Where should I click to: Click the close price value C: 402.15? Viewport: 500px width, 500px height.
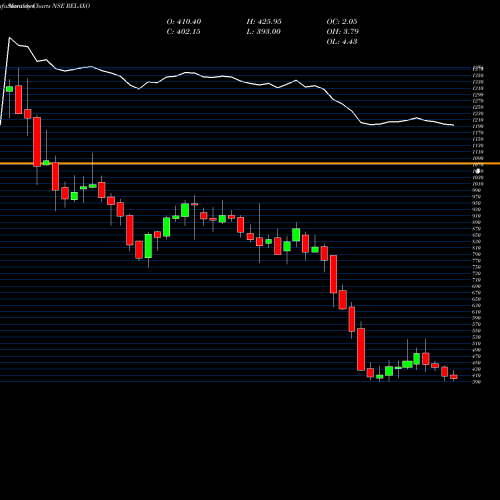click(x=184, y=32)
